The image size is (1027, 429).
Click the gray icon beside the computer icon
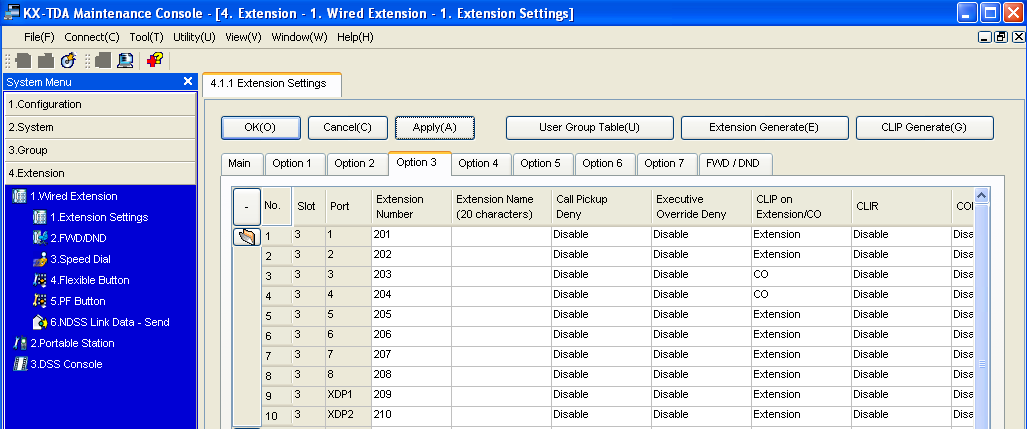tap(103, 60)
